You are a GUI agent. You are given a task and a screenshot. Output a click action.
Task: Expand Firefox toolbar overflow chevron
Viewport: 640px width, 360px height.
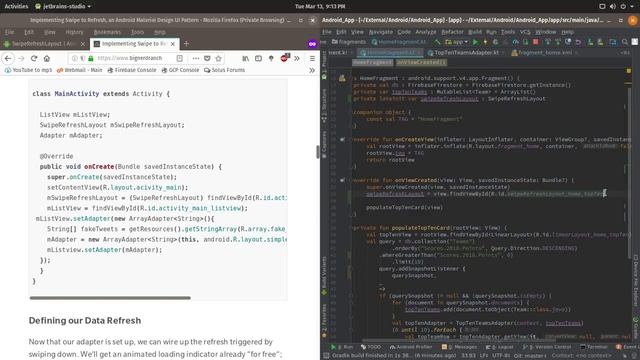click(297, 58)
